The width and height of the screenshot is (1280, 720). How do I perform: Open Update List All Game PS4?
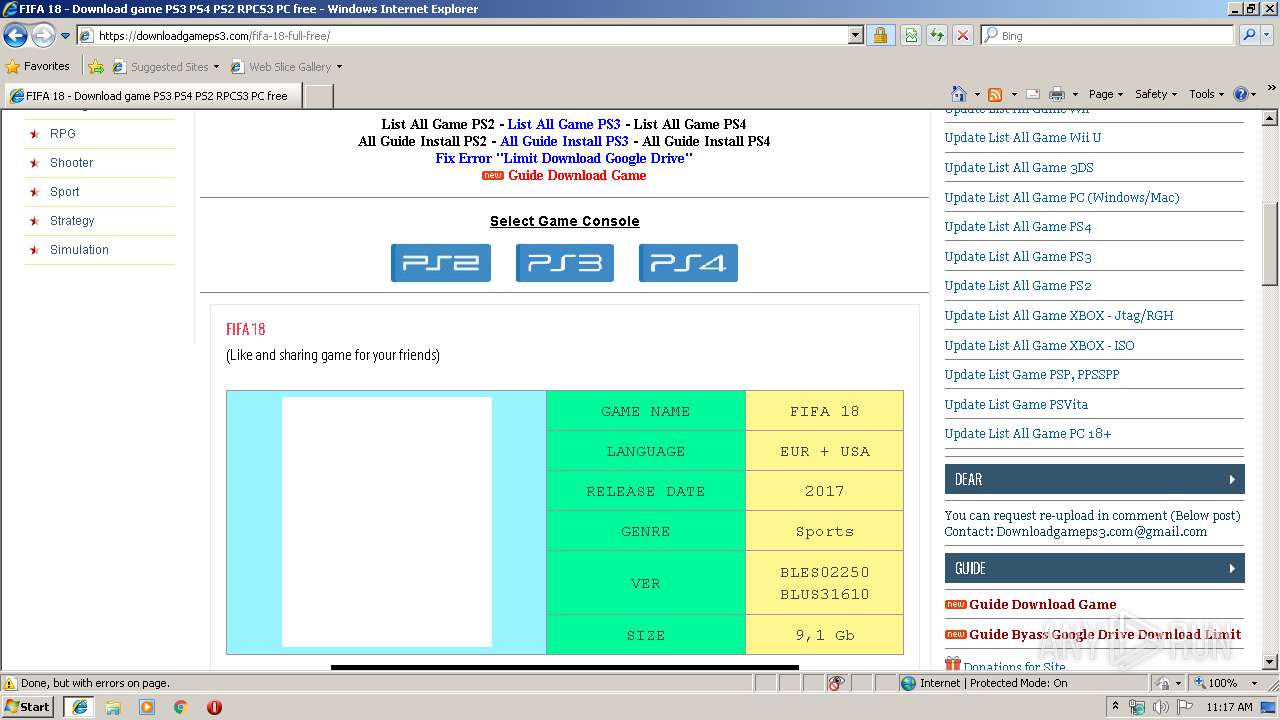1018,227
